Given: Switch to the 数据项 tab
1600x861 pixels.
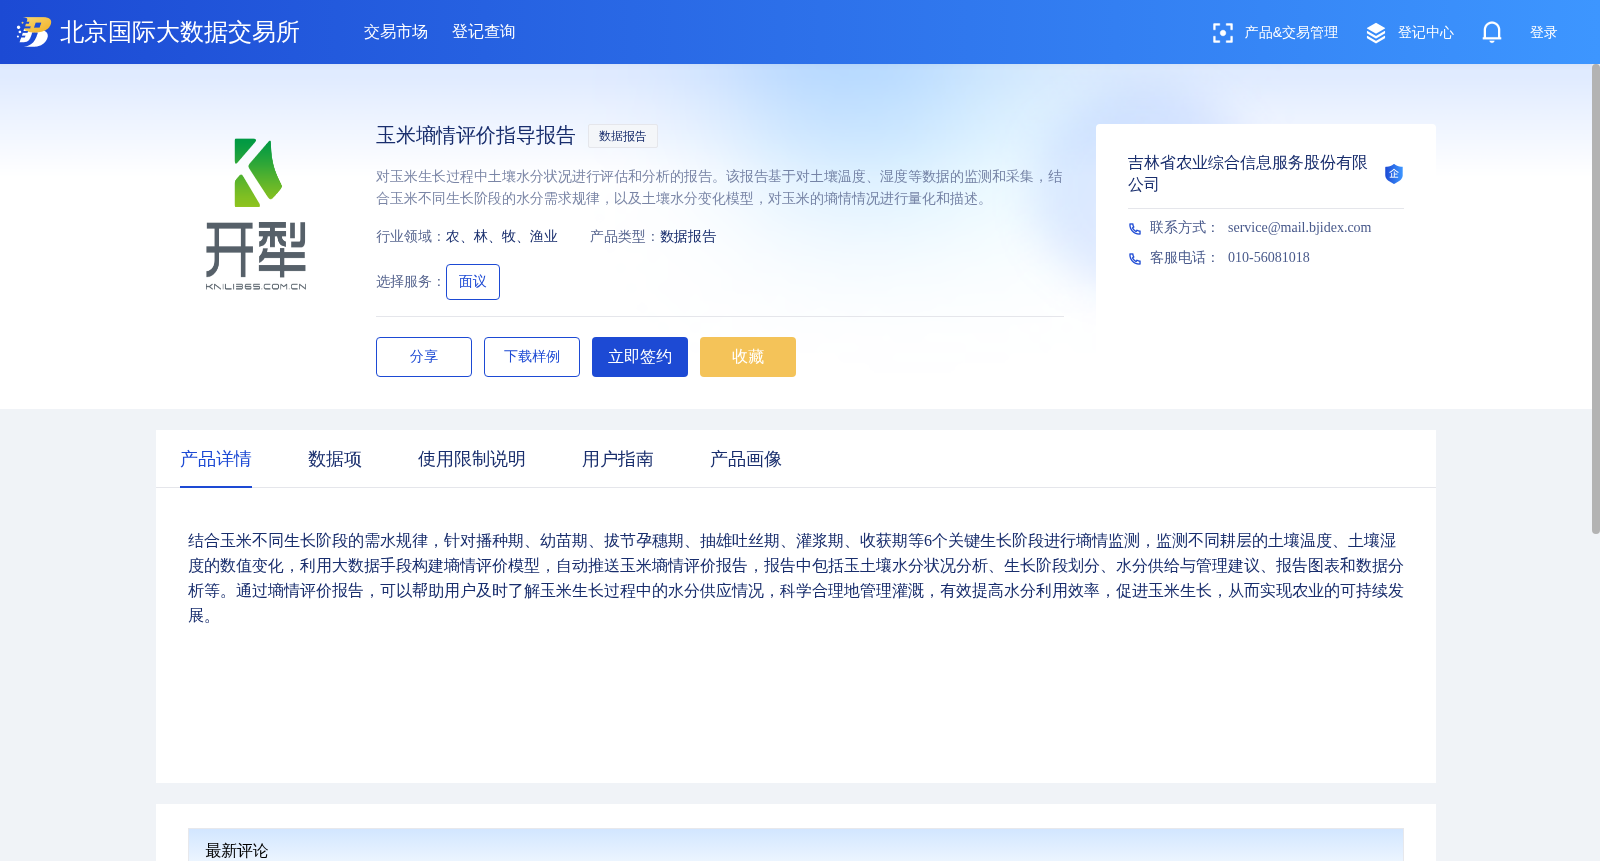Looking at the screenshot, I should [x=335, y=459].
